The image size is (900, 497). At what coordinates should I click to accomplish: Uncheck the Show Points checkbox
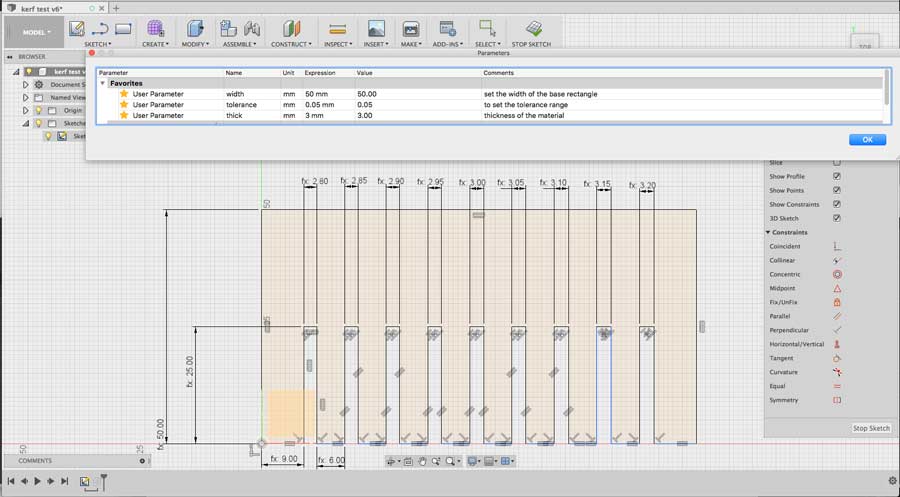point(837,190)
